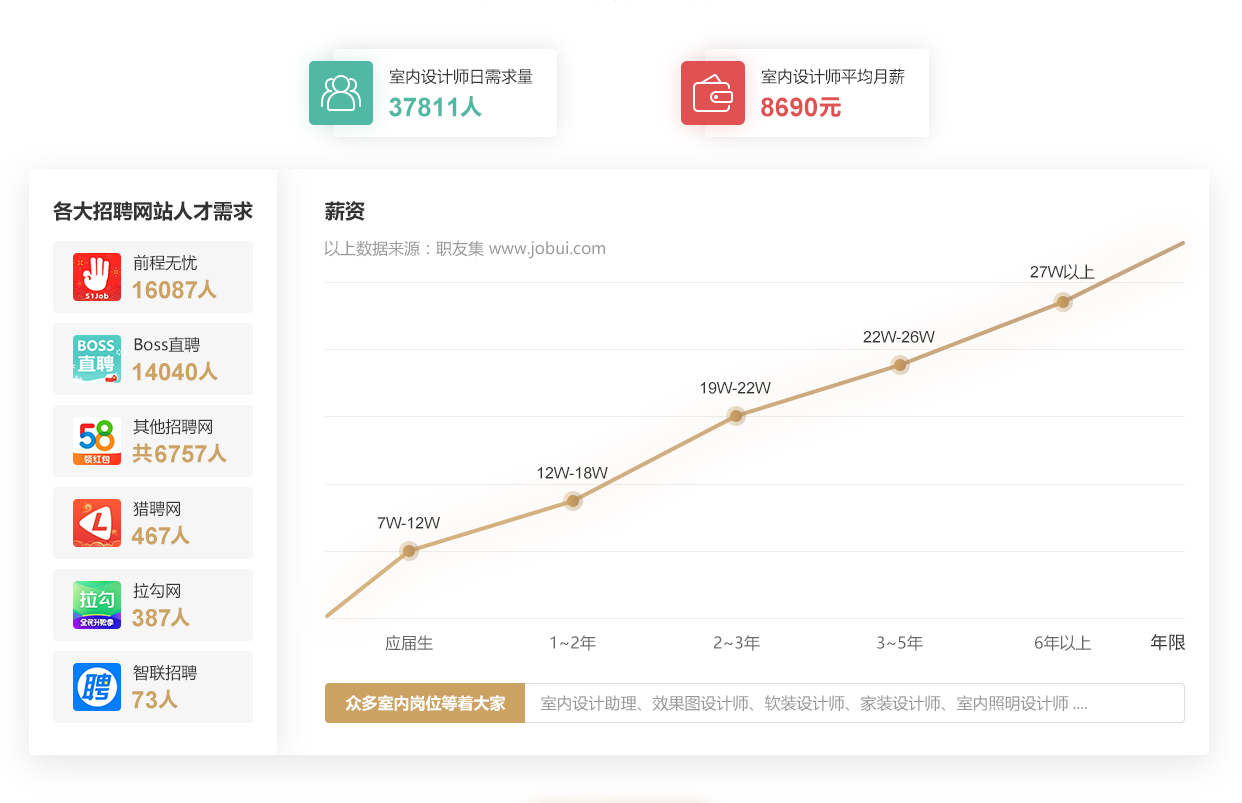The height and width of the screenshot is (803, 1242).
Task: Click the 58 其他招聘网 logo icon
Action: [x=97, y=441]
